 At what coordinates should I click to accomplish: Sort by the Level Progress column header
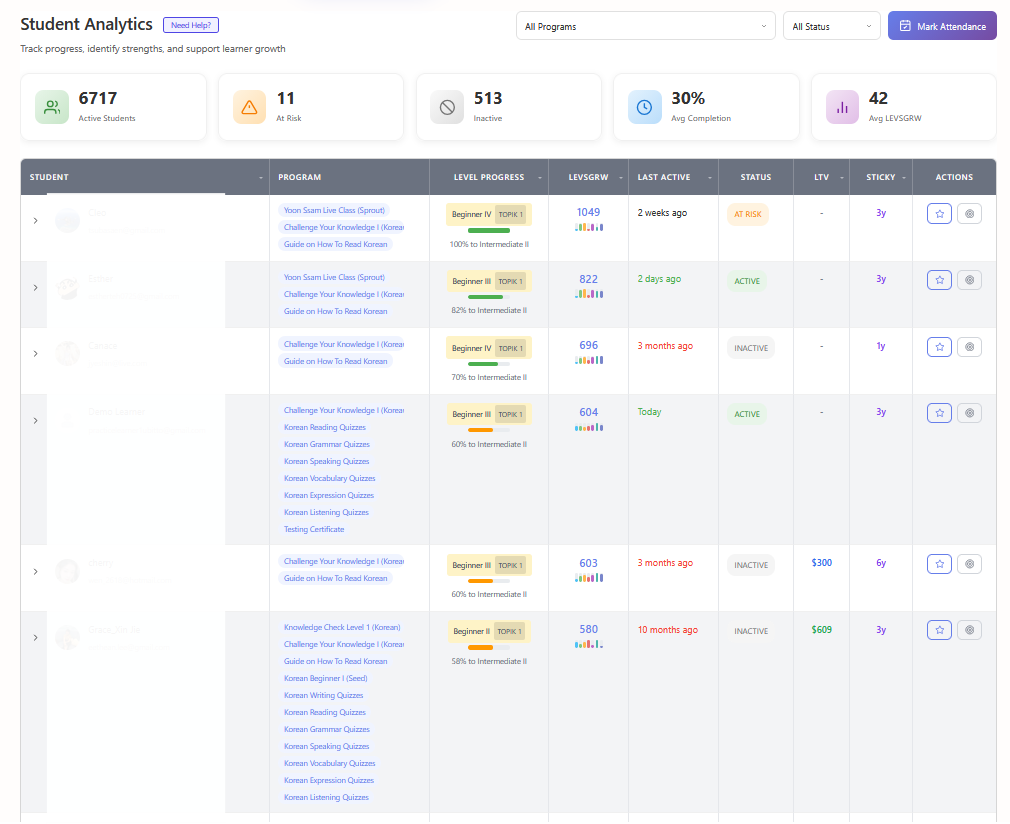pyautogui.click(x=488, y=177)
